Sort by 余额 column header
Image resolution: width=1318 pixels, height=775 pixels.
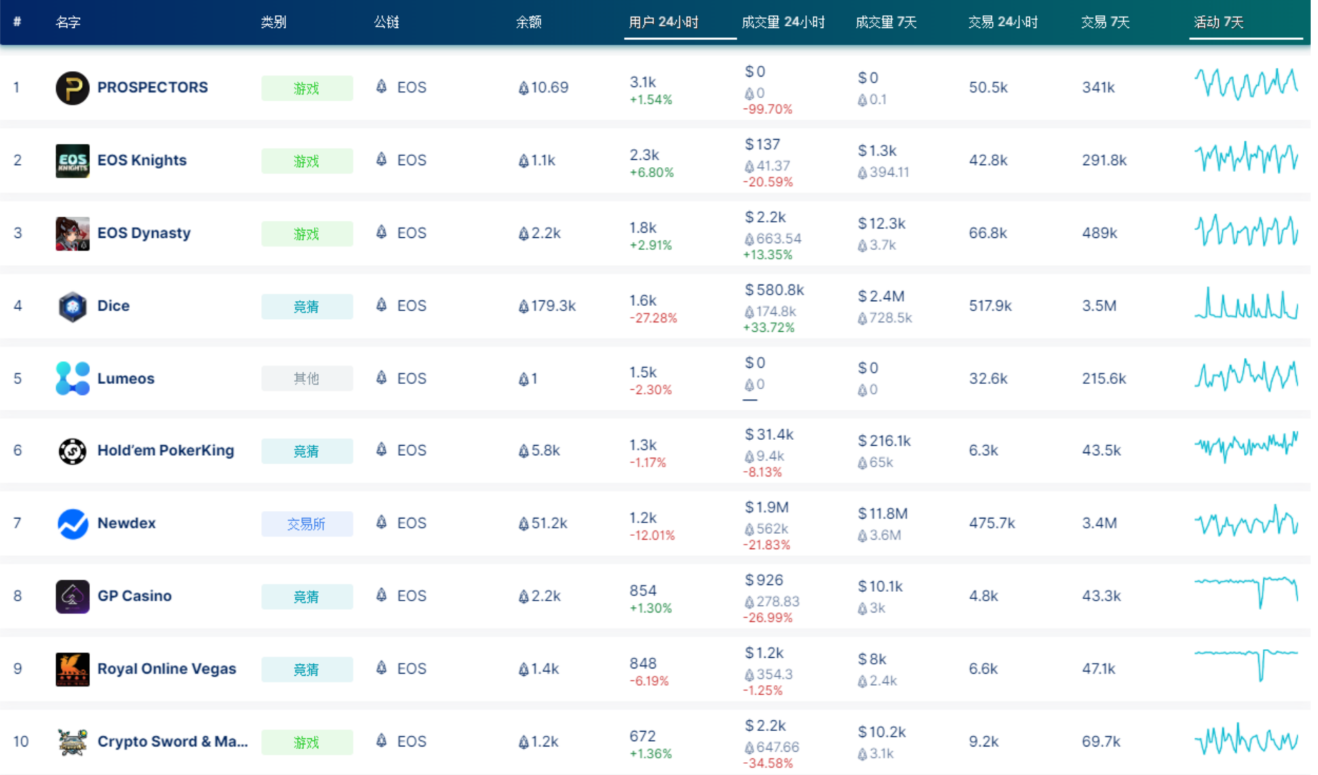(x=529, y=22)
